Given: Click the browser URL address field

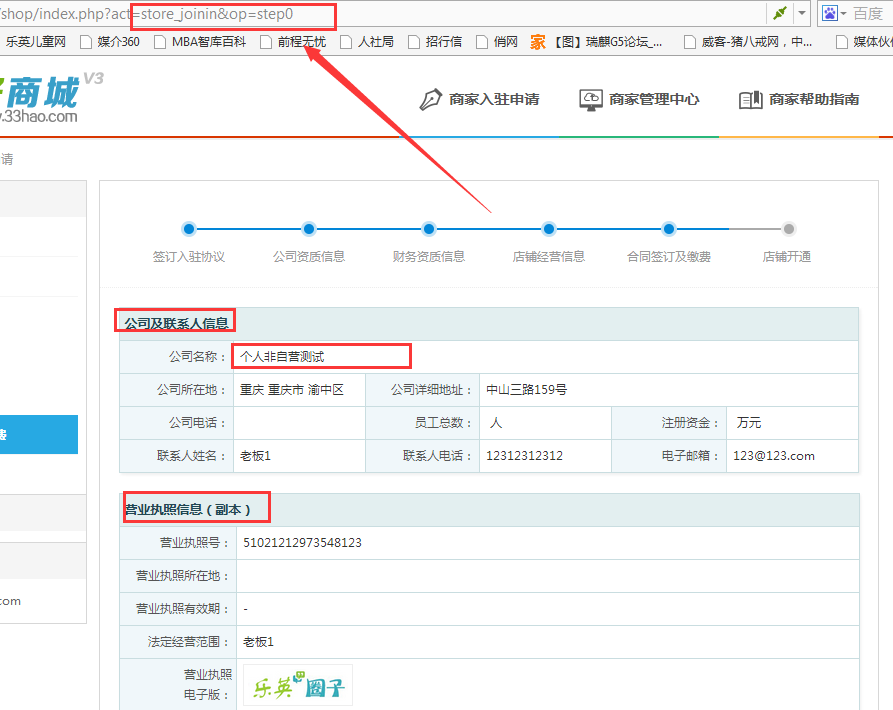Looking at the screenshot, I should tap(382, 14).
